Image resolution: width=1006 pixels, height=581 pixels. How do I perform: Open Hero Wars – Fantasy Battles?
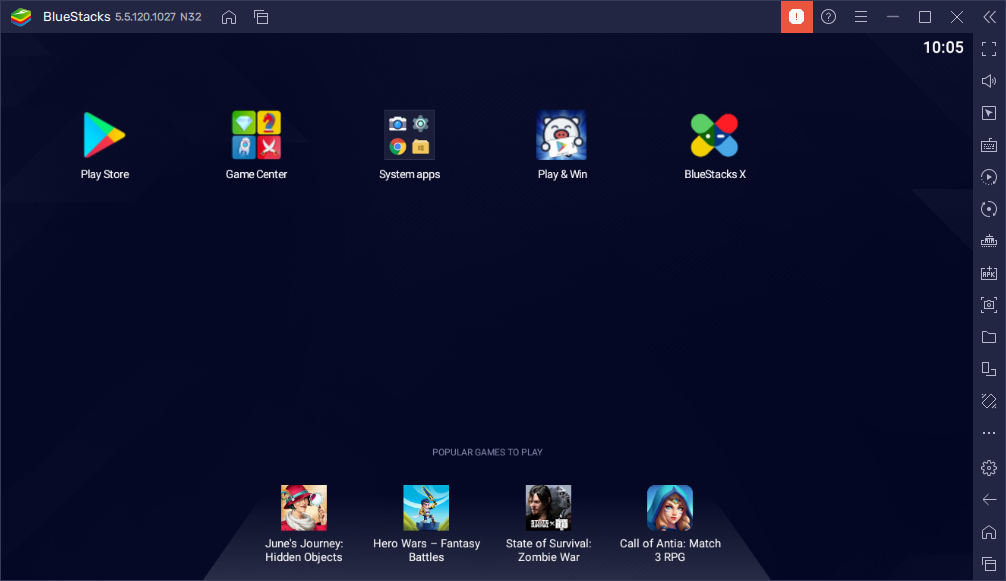[x=426, y=508]
